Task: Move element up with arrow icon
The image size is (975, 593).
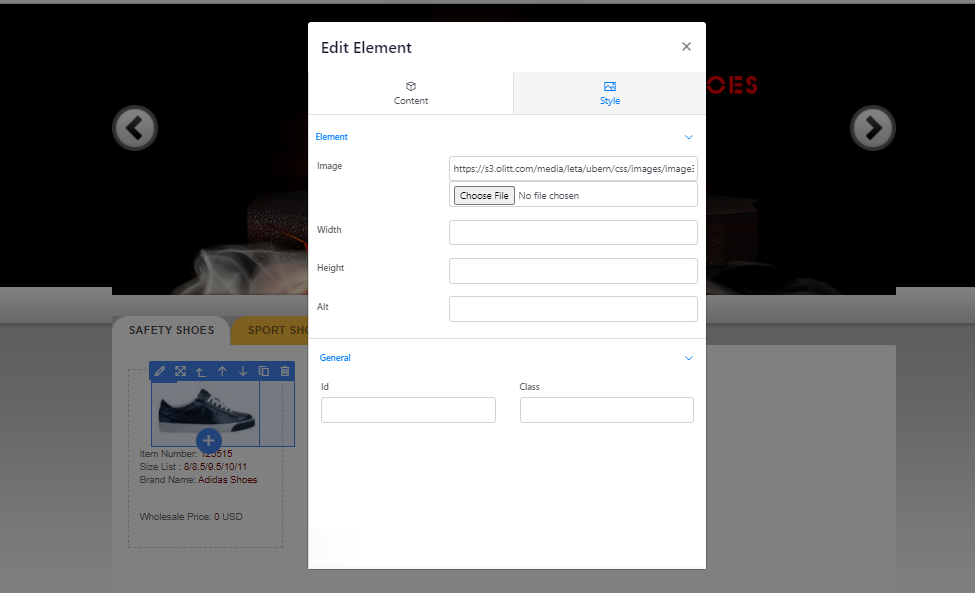Action: [x=222, y=371]
